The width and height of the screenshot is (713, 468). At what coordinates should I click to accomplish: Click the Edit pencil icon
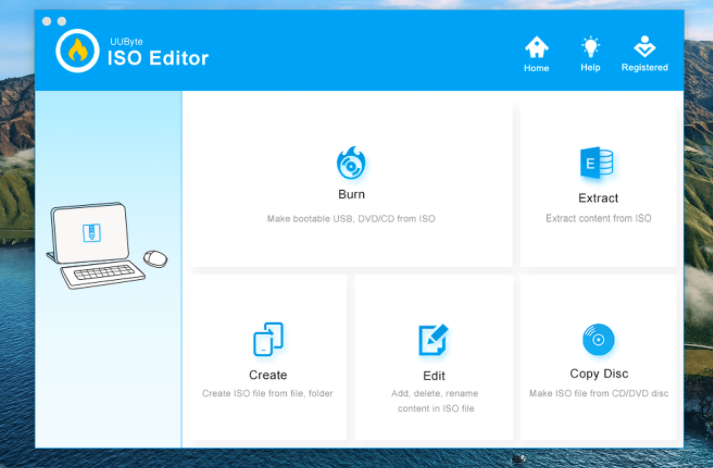pyautogui.click(x=433, y=340)
